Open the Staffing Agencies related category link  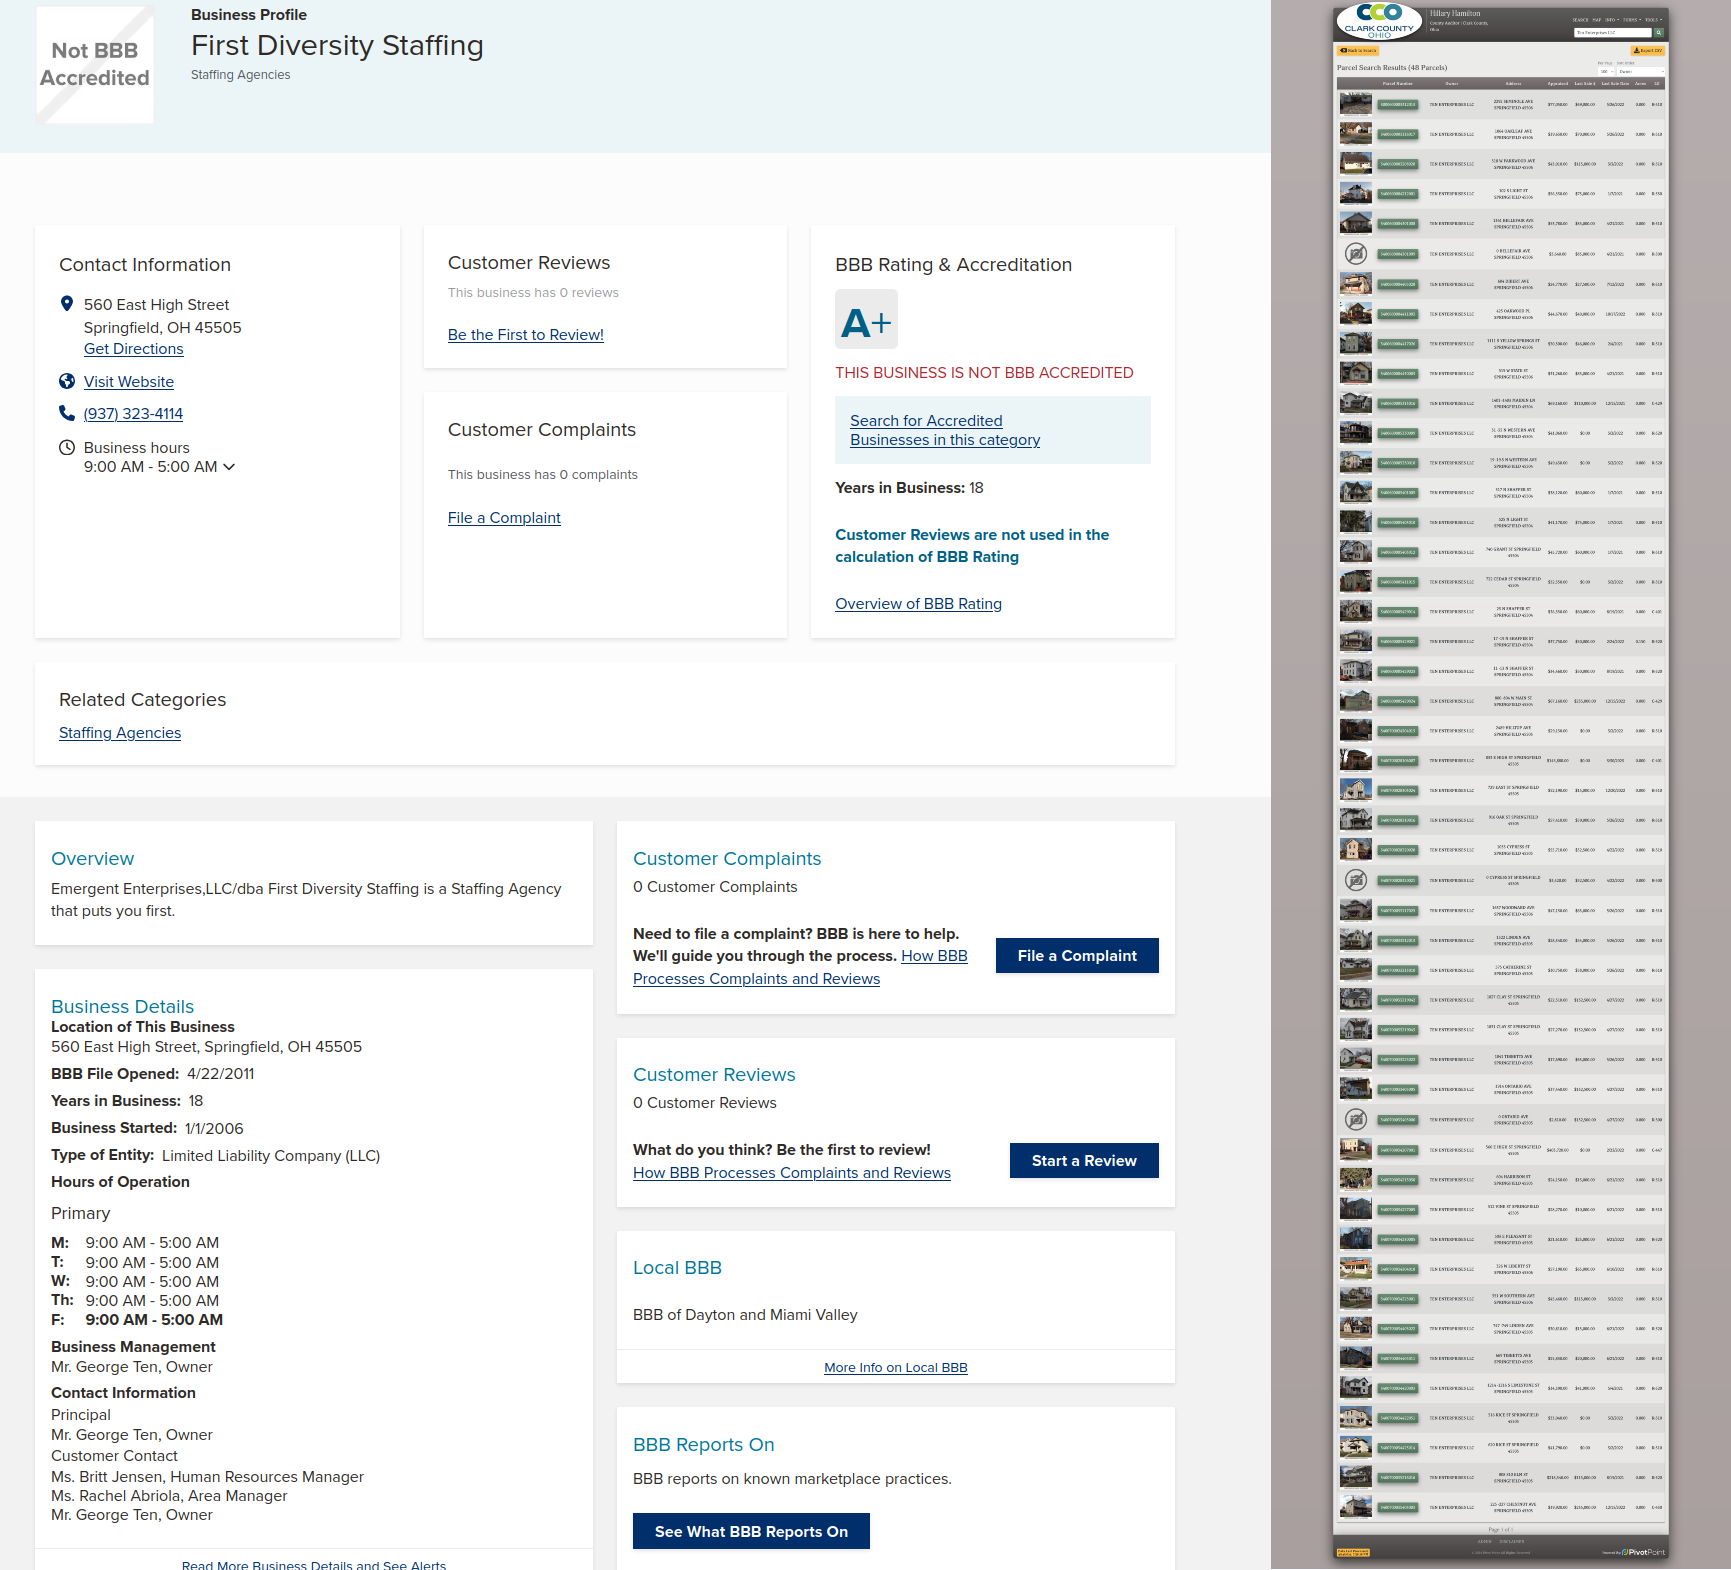120,733
